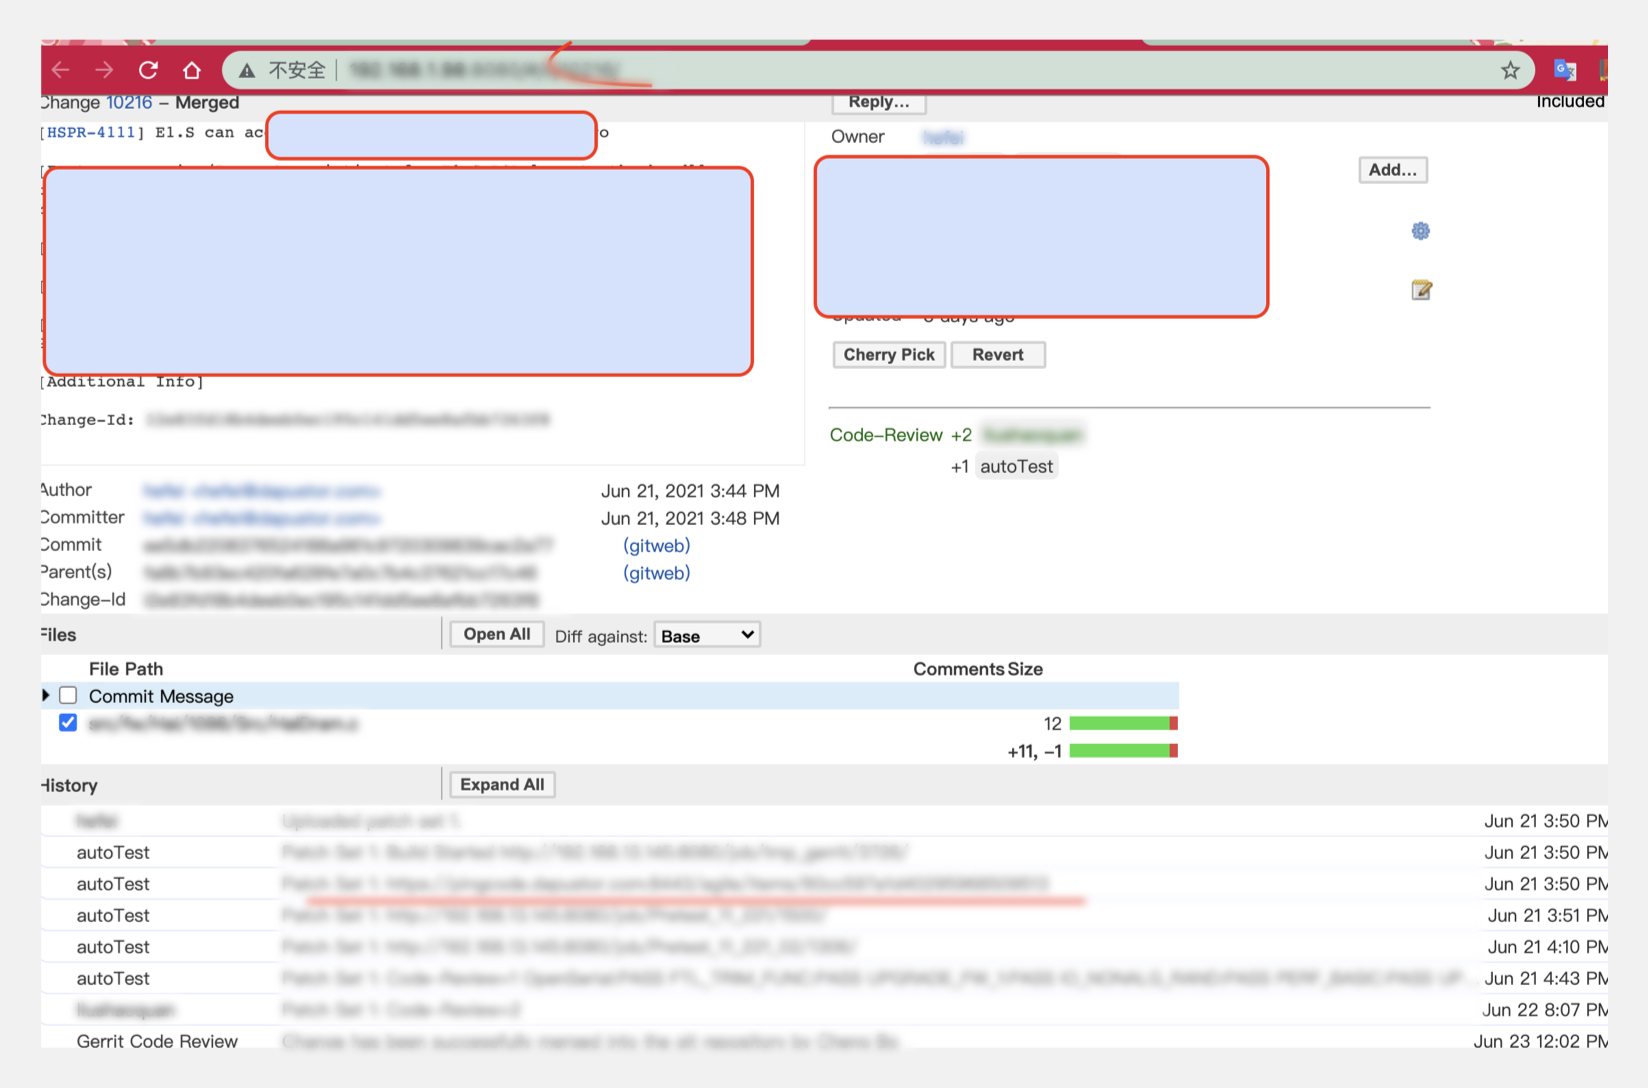Image resolution: width=1648 pixels, height=1088 pixels.
Task: Check the Commit Message checkbox
Action: pos(68,696)
